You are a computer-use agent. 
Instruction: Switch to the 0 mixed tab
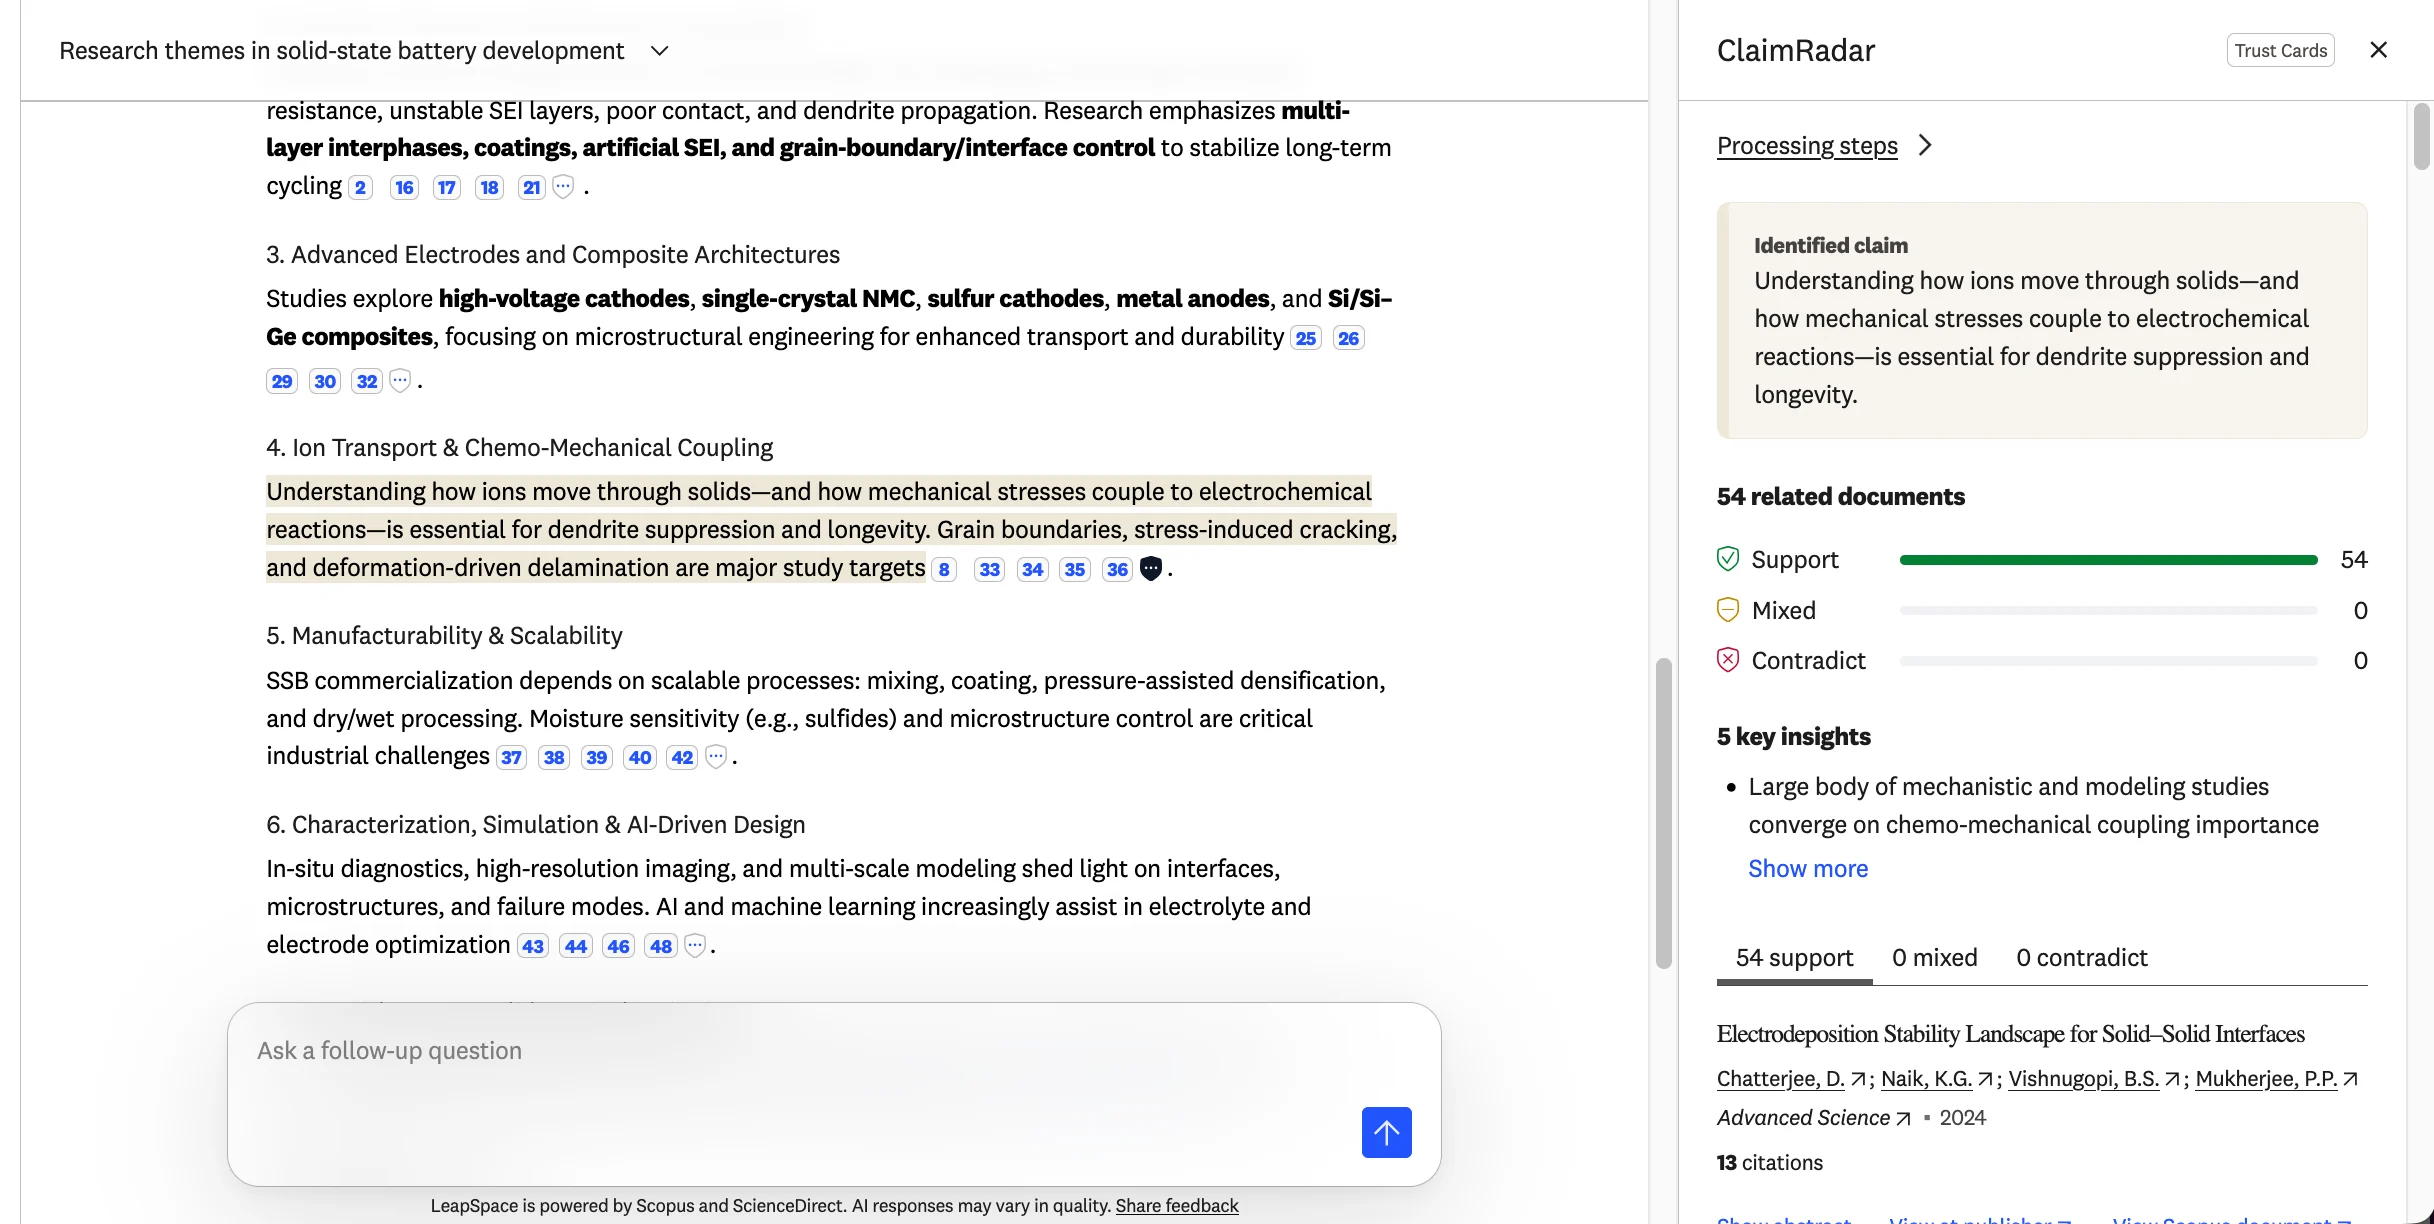coord(1933,957)
